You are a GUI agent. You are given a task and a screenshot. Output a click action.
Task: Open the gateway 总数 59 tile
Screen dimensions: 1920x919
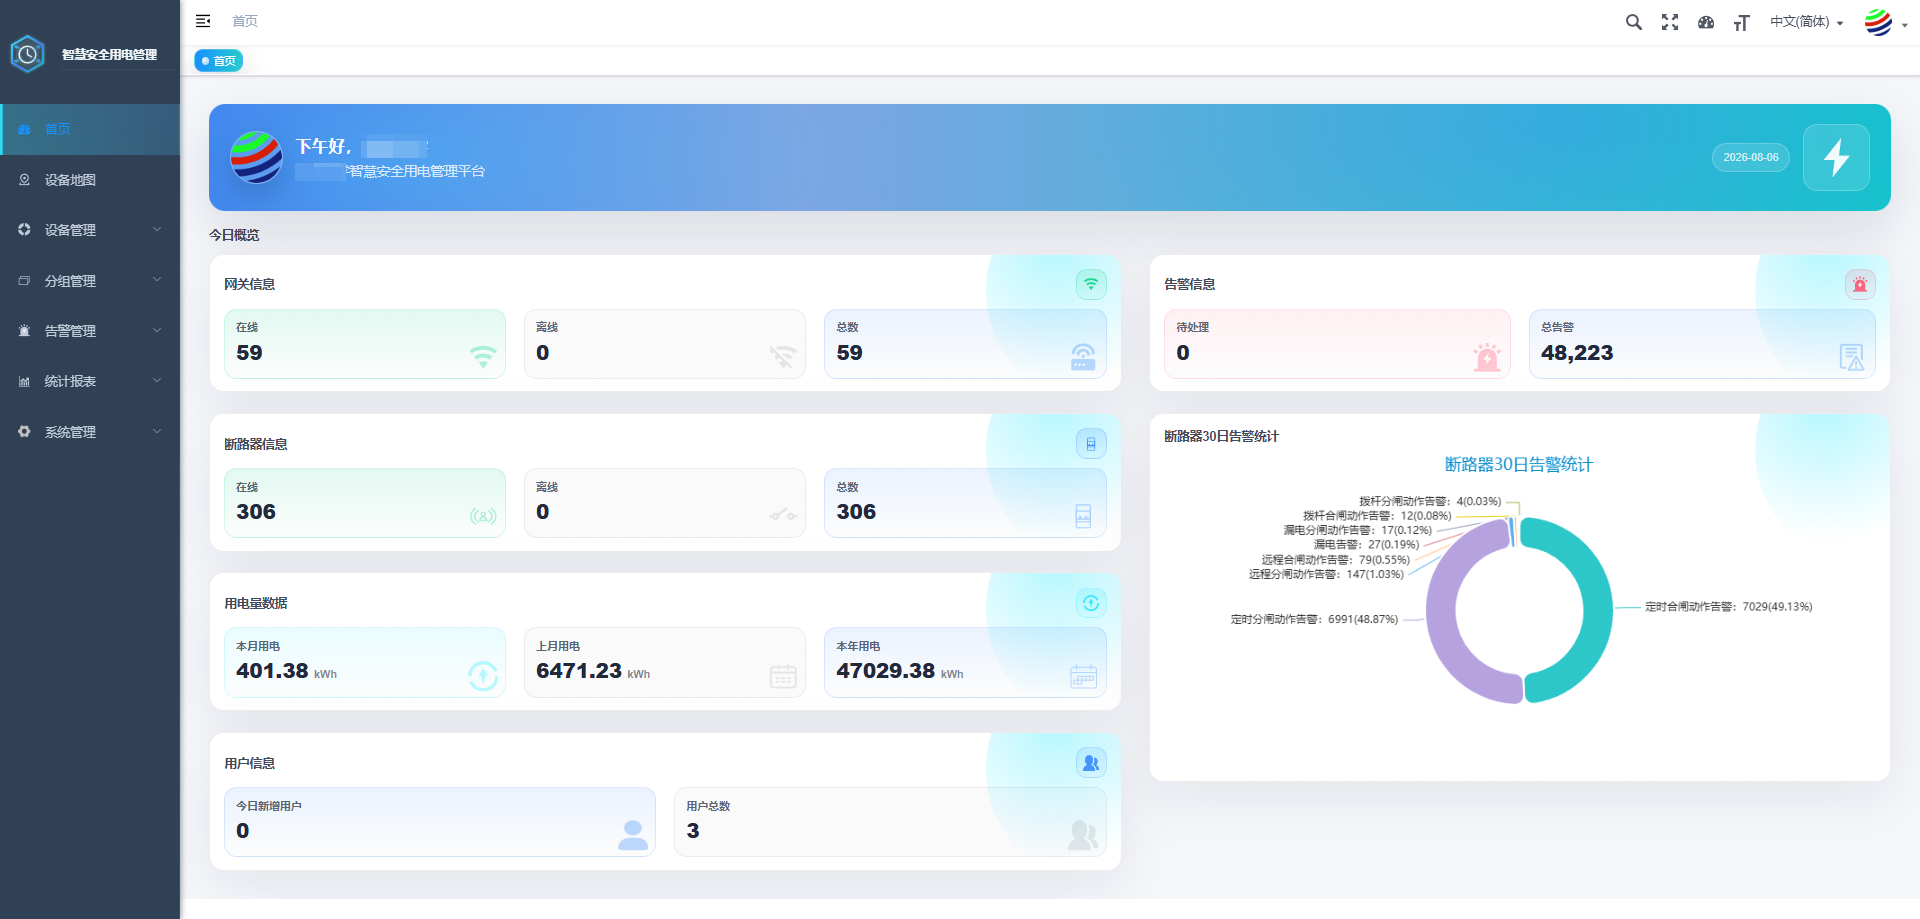[x=965, y=344]
